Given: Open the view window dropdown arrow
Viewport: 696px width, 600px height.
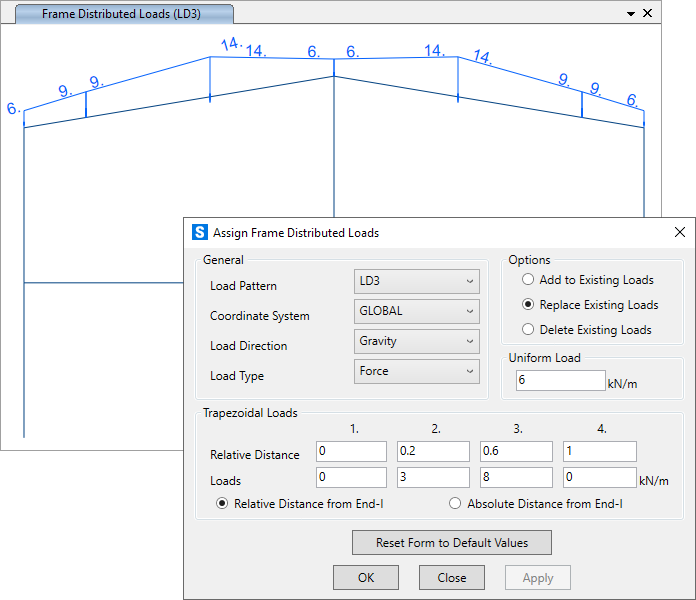Looking at the screenshot, I should tap(630, 14).
